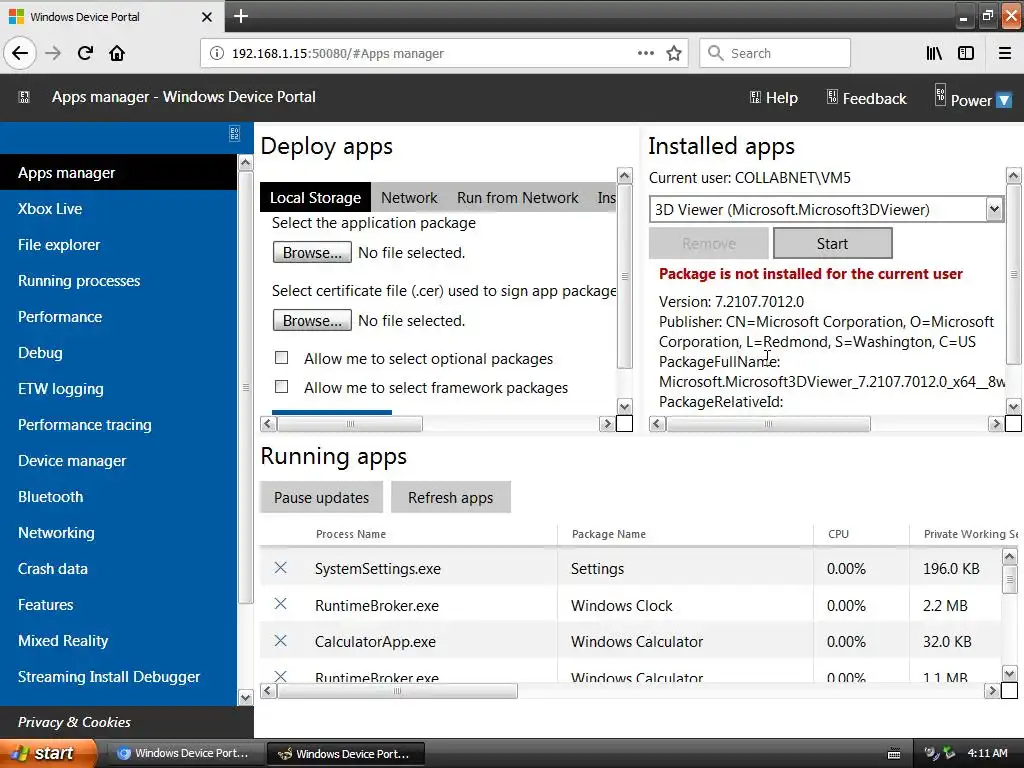Select the address bar URL

pos(338,53)
